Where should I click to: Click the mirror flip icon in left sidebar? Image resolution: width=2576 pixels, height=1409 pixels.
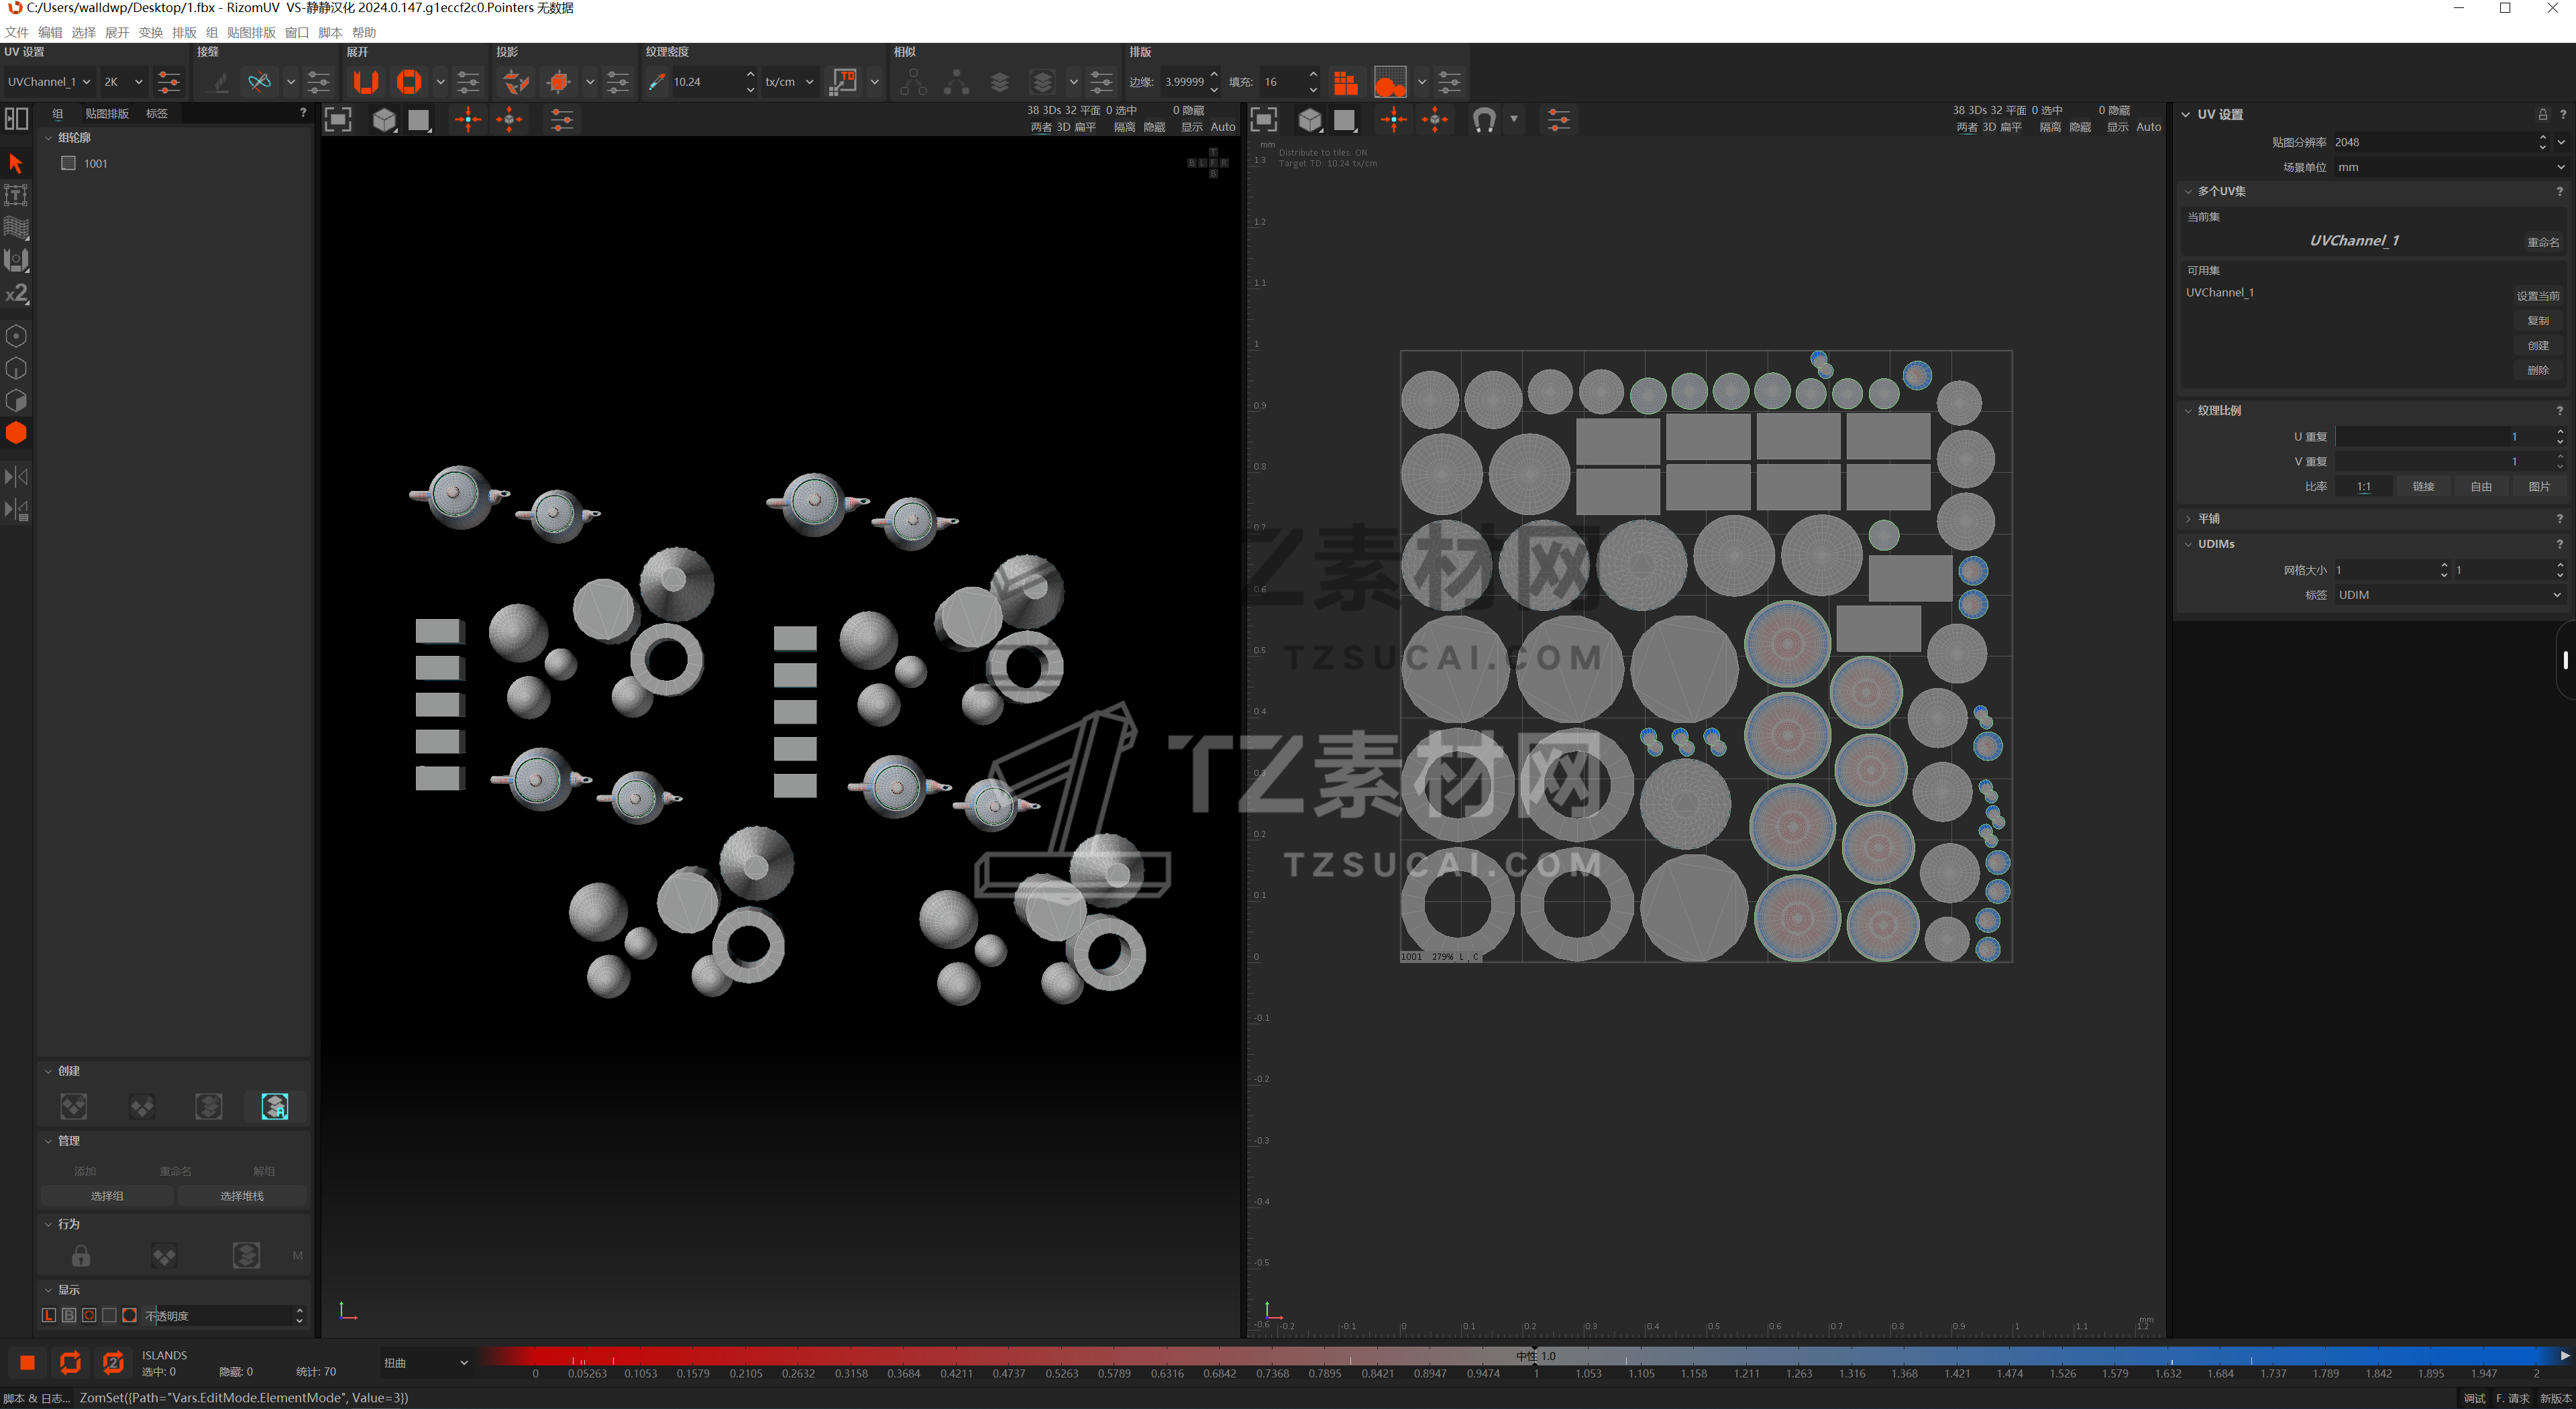pyautogui.click(x=16, y=477)
